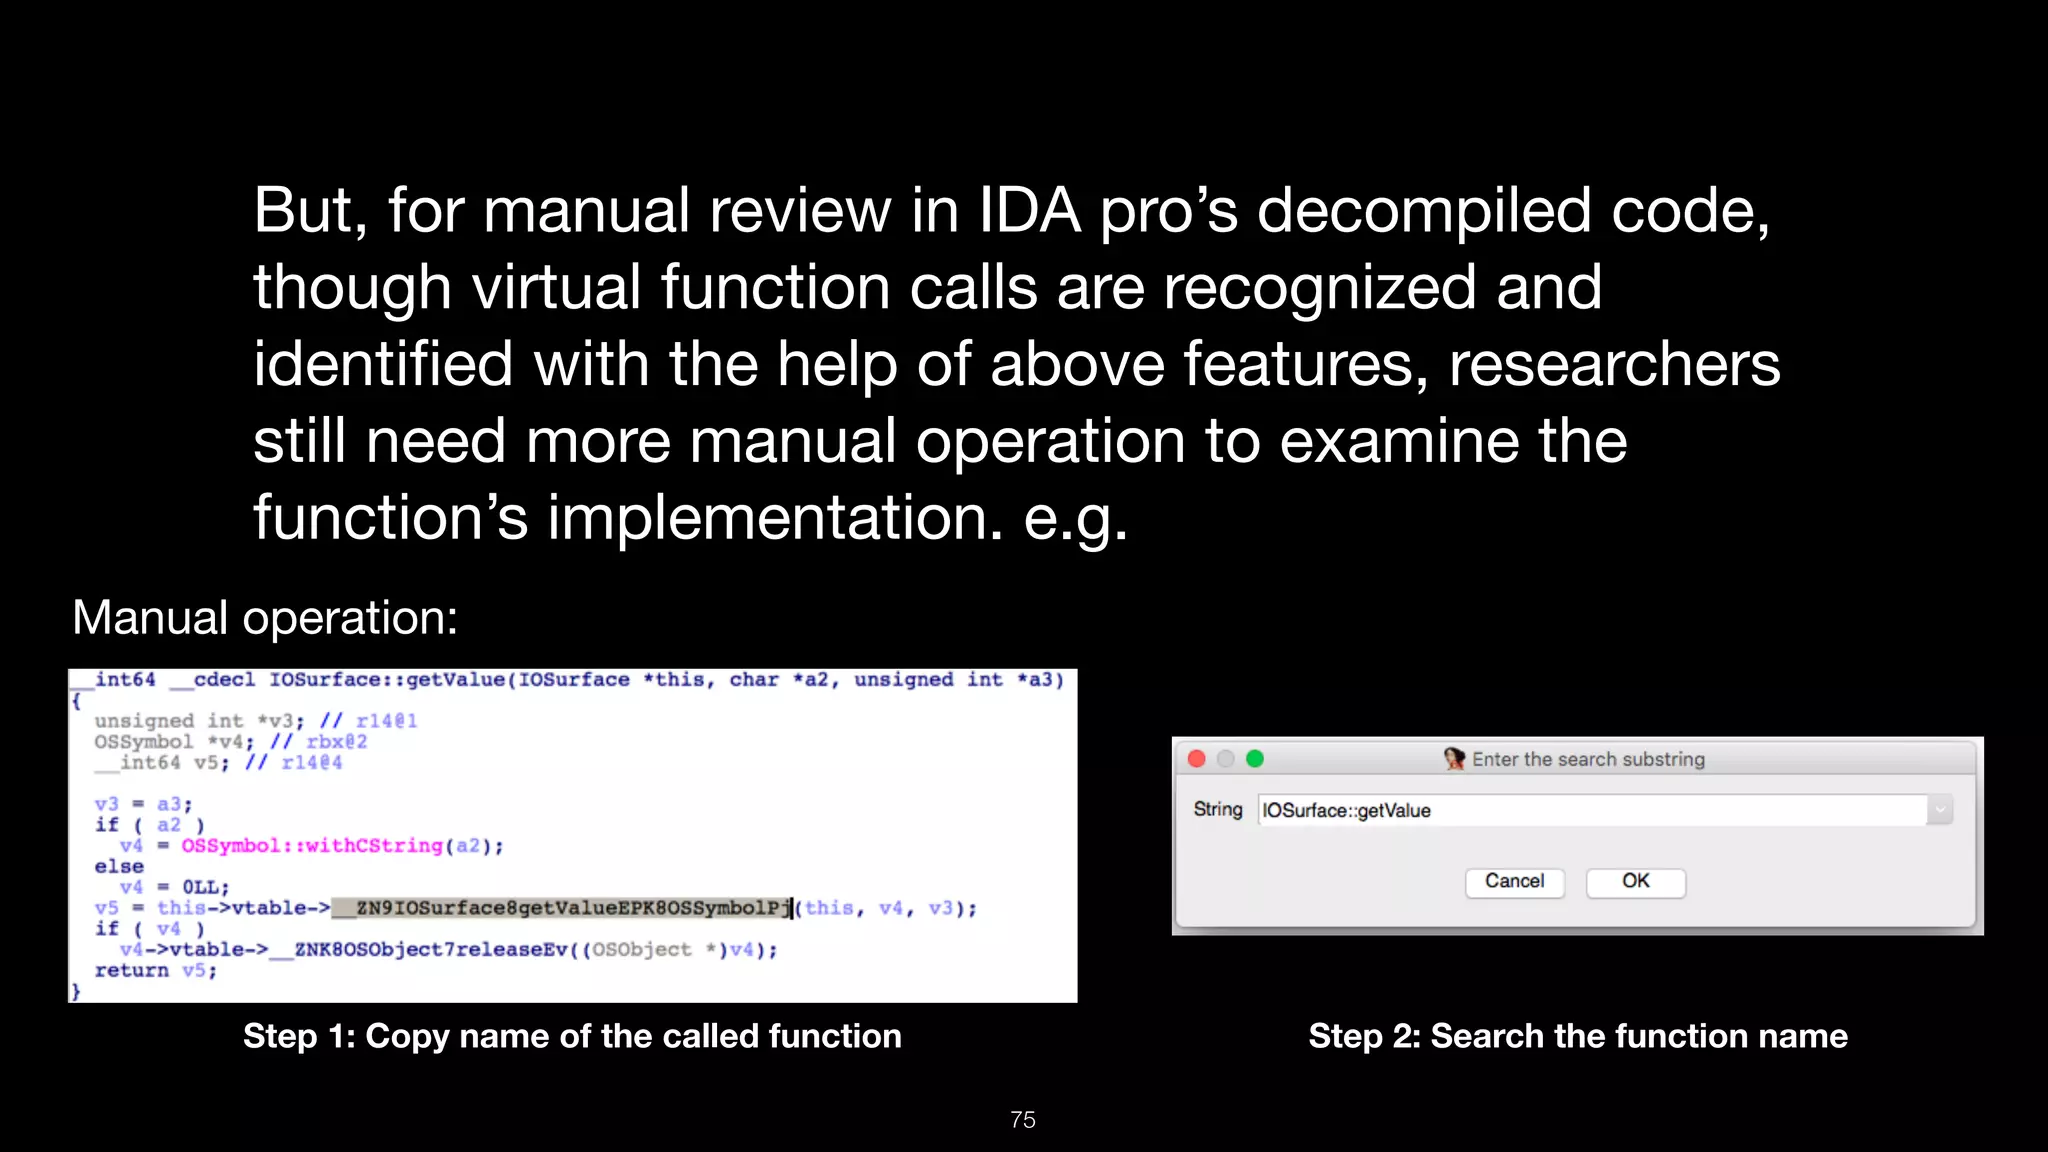Click the 'unsigned int *v3;' declaration
This screenshot has width=2048, height=1152.
click(199, 721)
